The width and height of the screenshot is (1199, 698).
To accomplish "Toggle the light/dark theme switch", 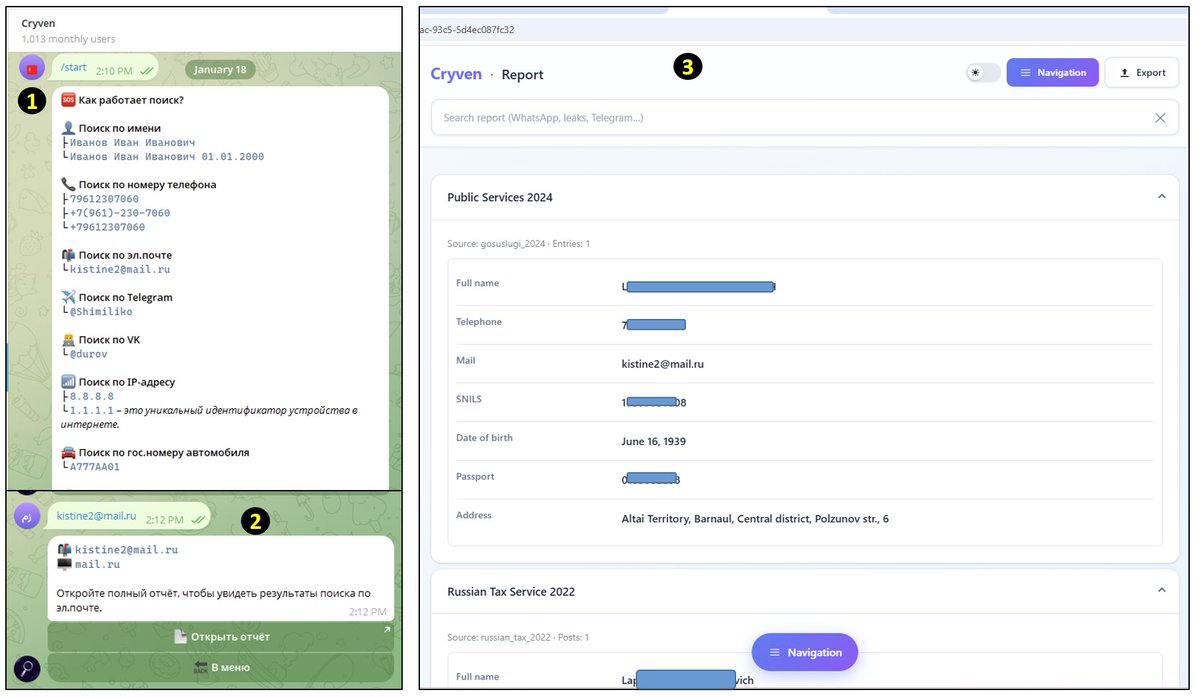I will pyautogui.click(x=983, y=73).
